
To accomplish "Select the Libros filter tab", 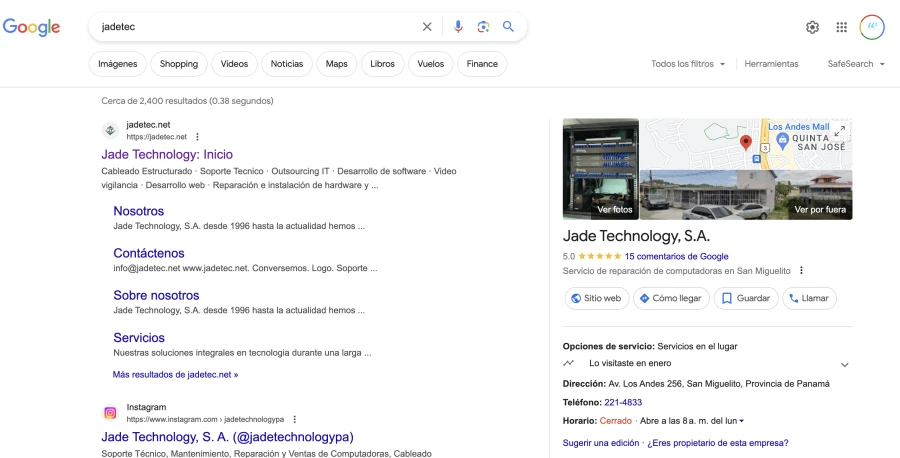I will click(x=382, y=64).
